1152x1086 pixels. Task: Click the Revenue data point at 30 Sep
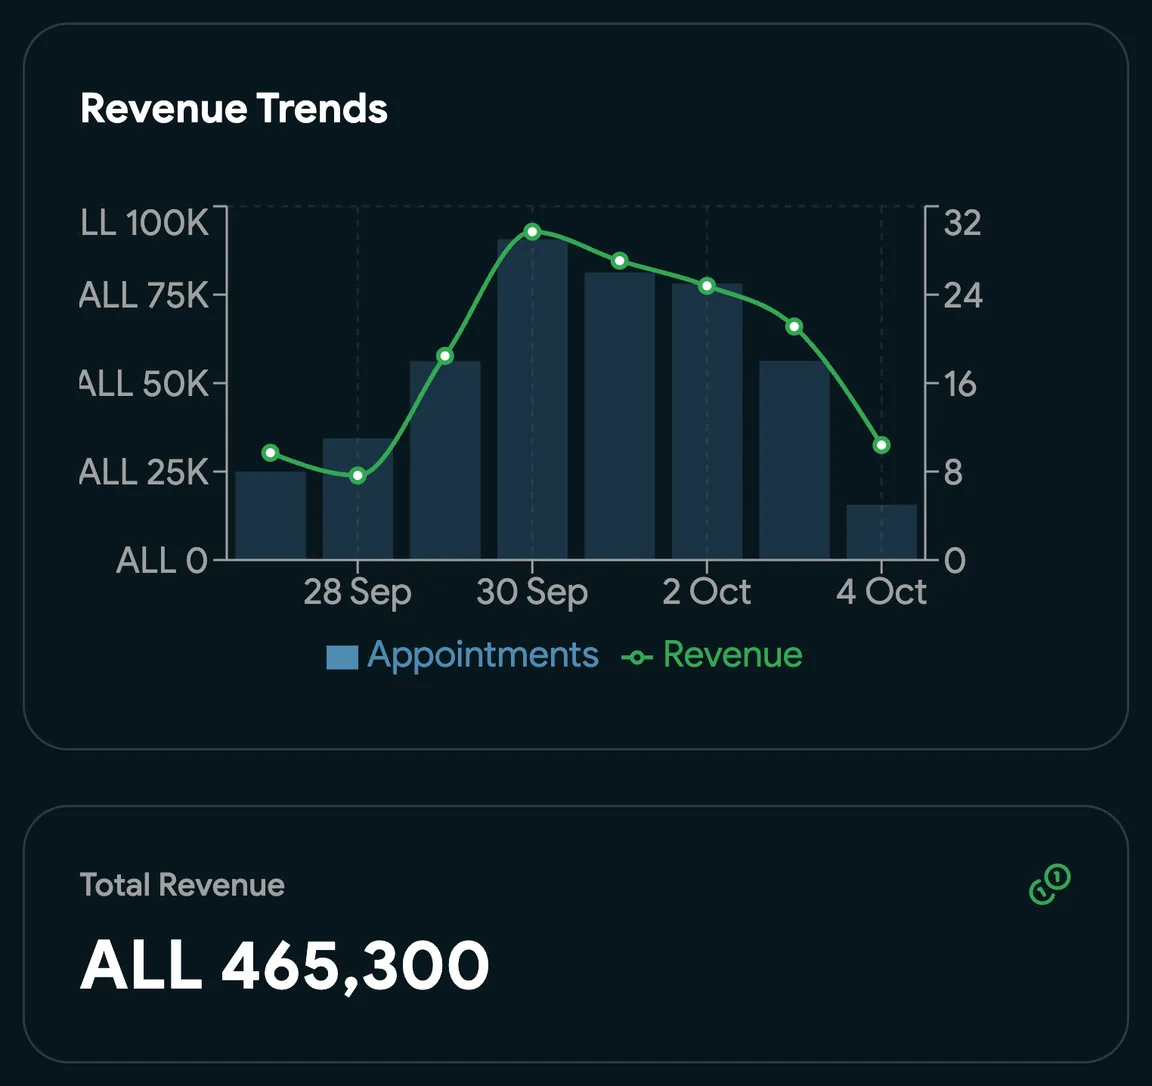(533, 232)
